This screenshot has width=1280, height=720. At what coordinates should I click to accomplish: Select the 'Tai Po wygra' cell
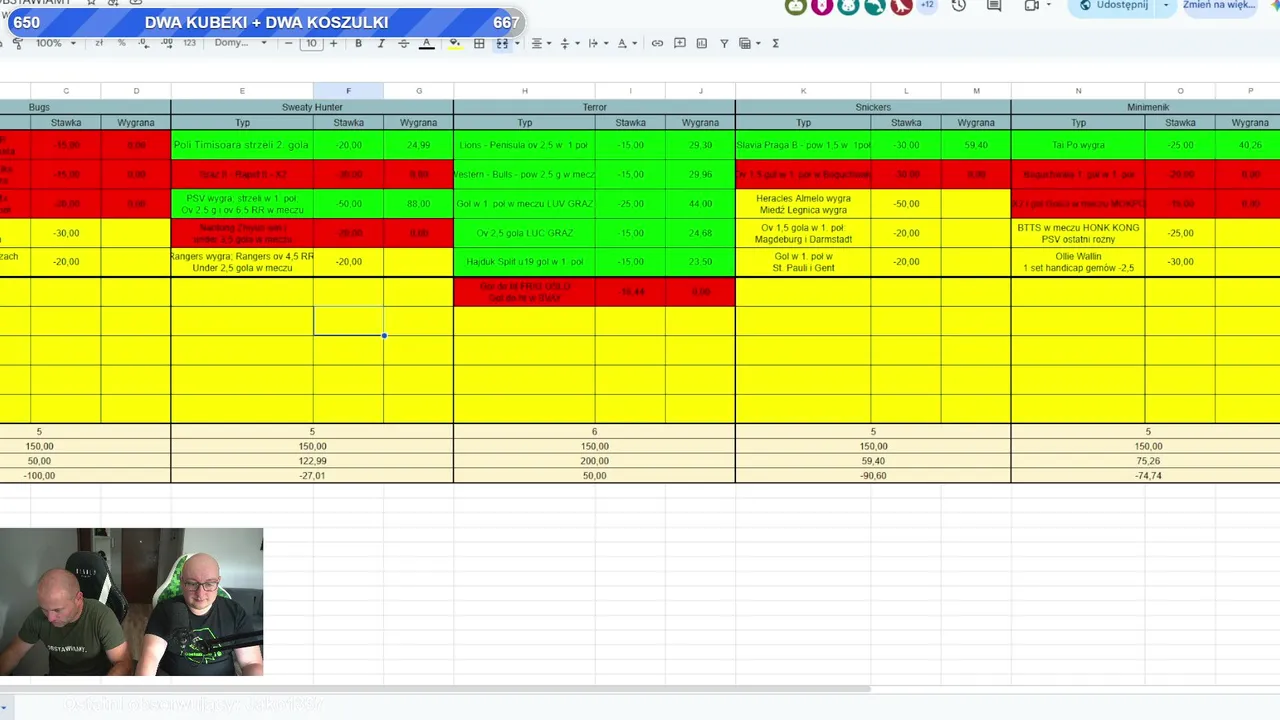tap(1078, 145)
